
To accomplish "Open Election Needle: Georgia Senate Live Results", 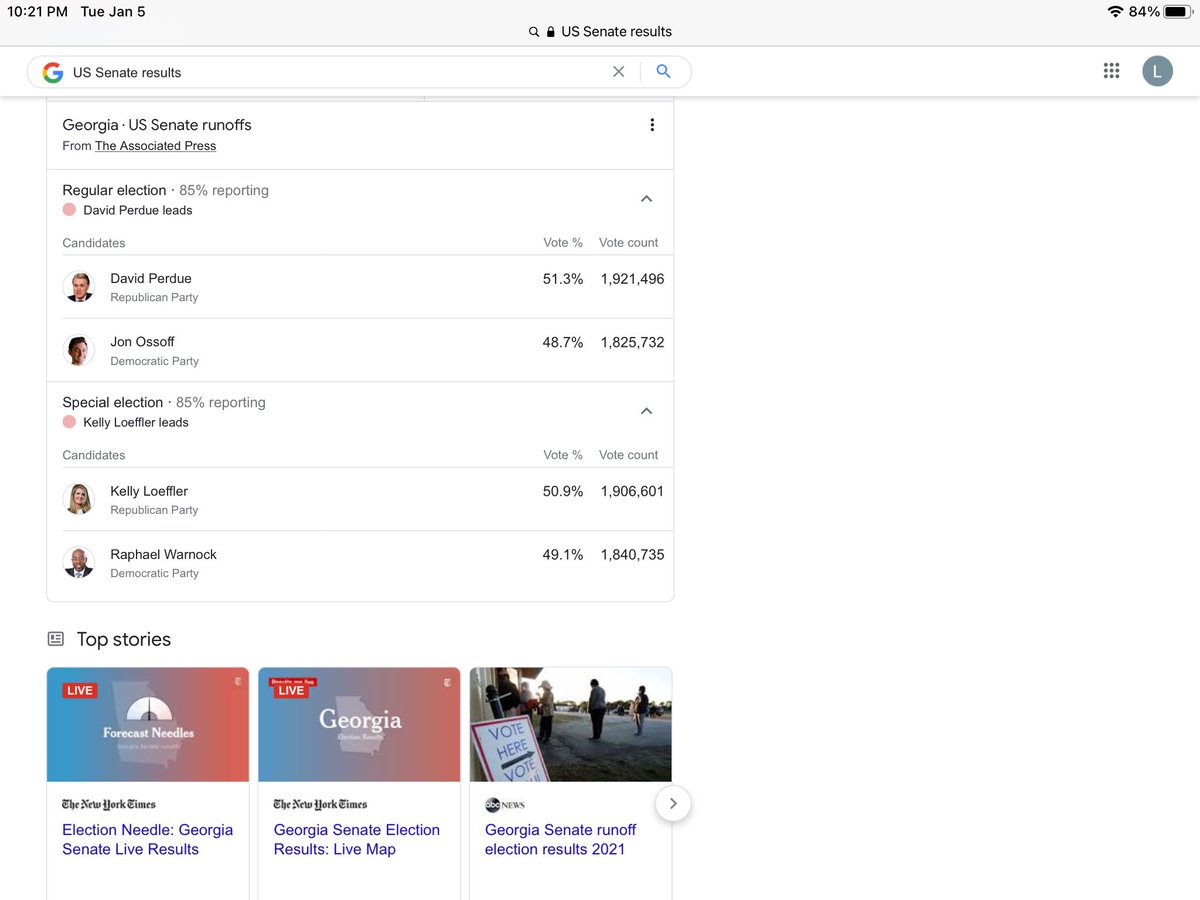I will point(147,839).
